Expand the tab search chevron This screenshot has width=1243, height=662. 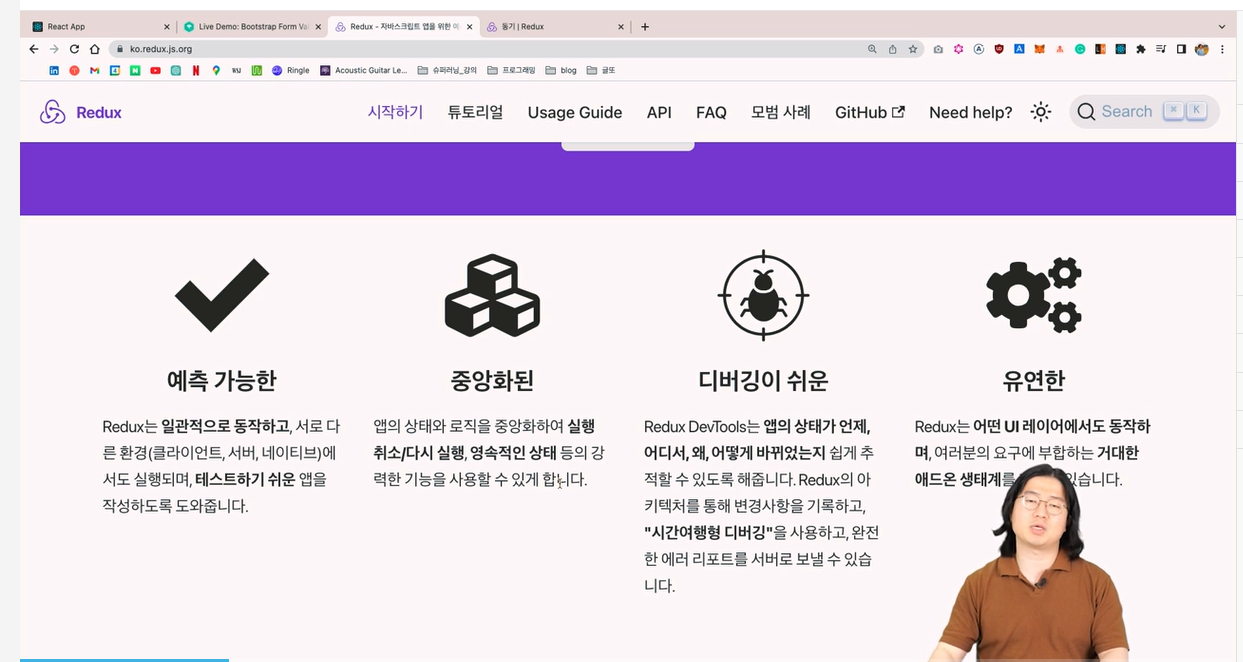[x=1222, y=27]
